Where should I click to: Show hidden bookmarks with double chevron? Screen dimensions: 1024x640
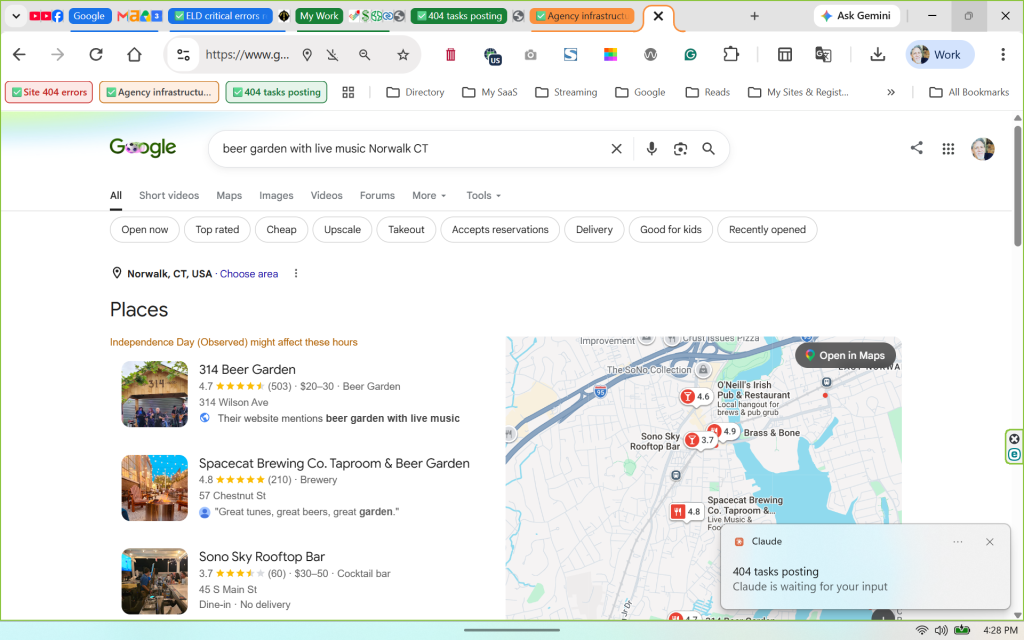pyautogui.click(x=890, y=93)
